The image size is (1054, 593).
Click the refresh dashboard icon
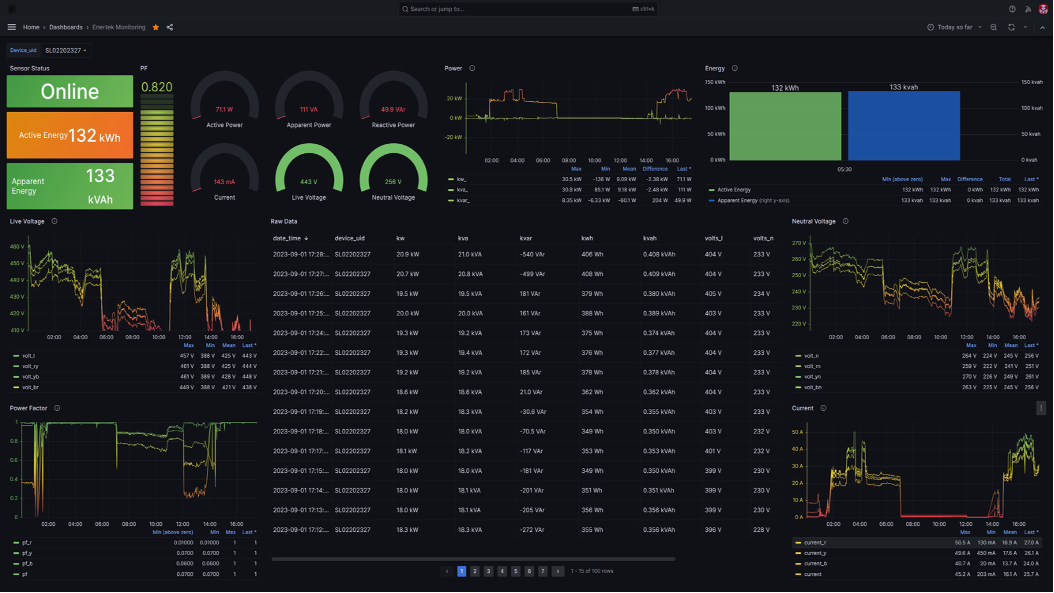point(1011,27)
